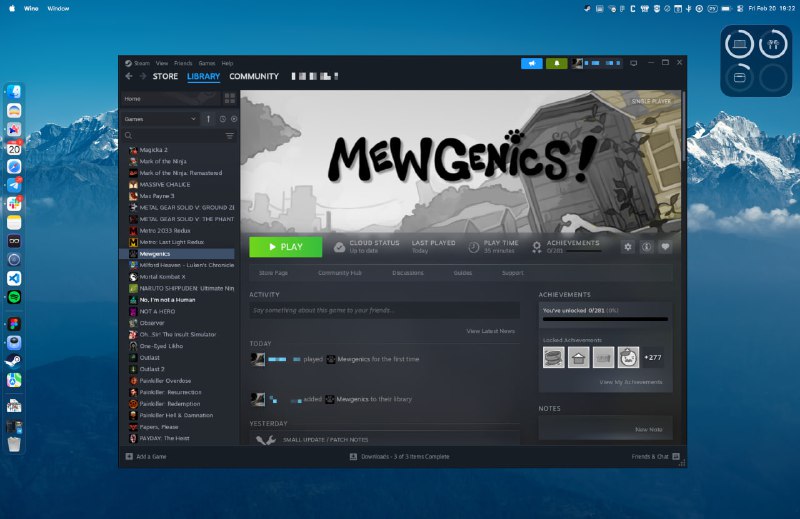Open the account profile dropdown
800x519 pixels.
[596, 63]
